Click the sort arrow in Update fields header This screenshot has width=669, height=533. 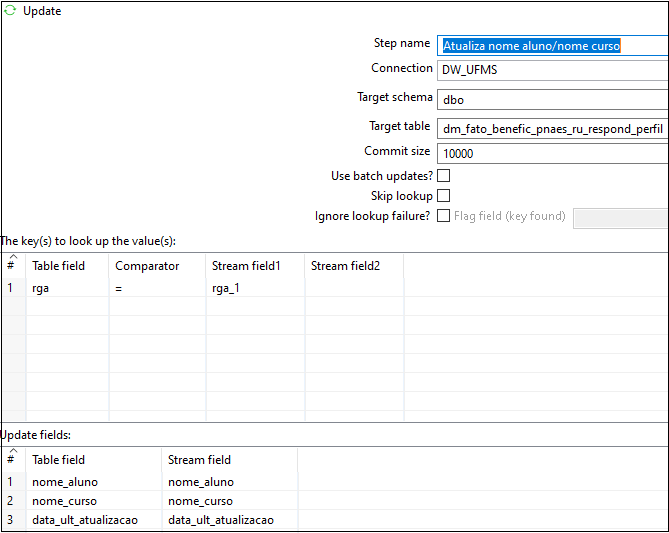click(13, 450)
